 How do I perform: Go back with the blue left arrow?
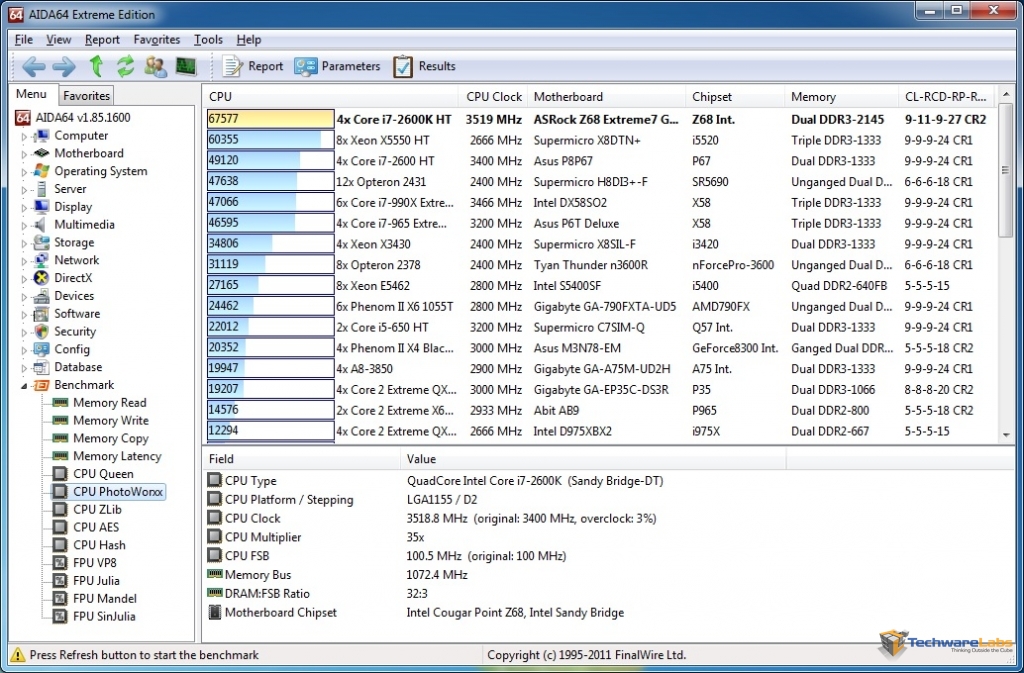coord(34,66)
